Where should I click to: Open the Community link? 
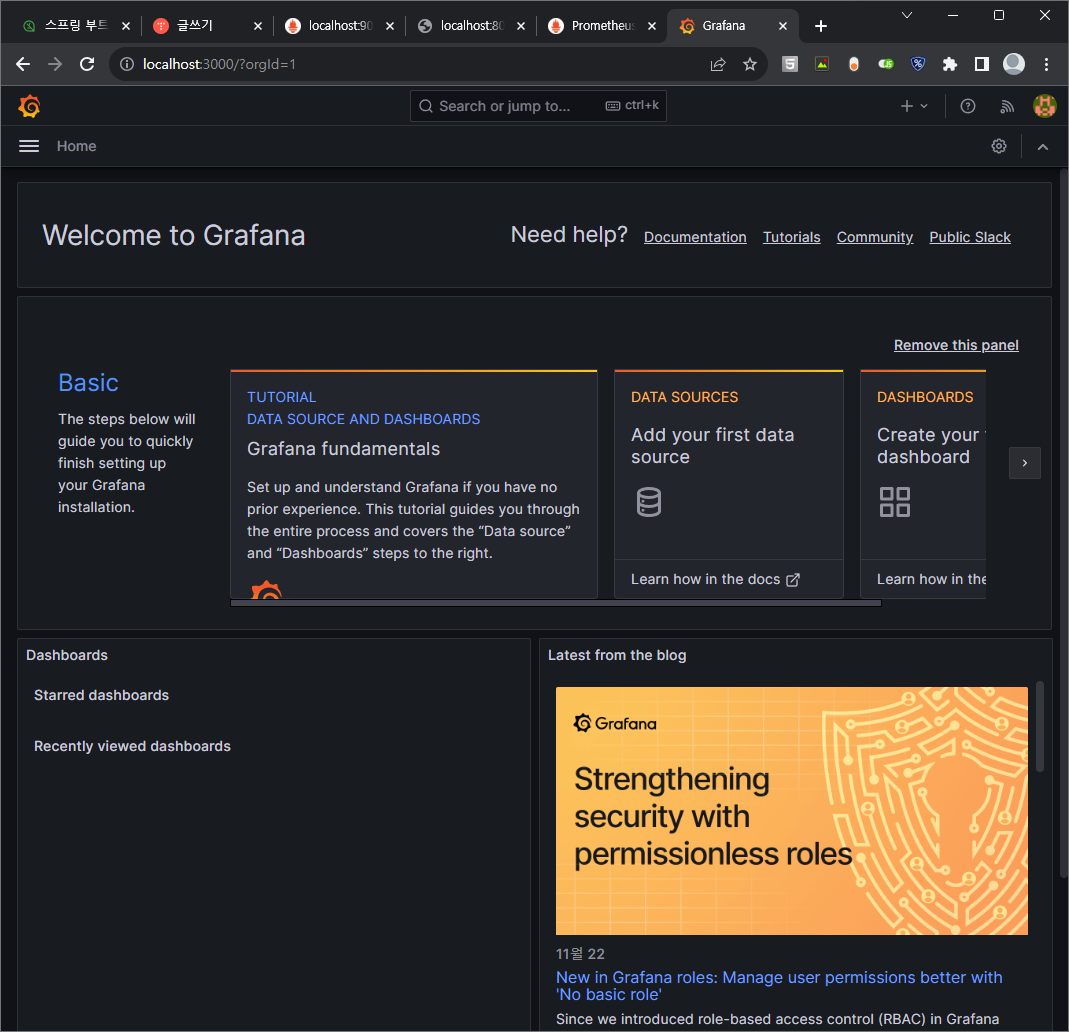click(874, 237)
